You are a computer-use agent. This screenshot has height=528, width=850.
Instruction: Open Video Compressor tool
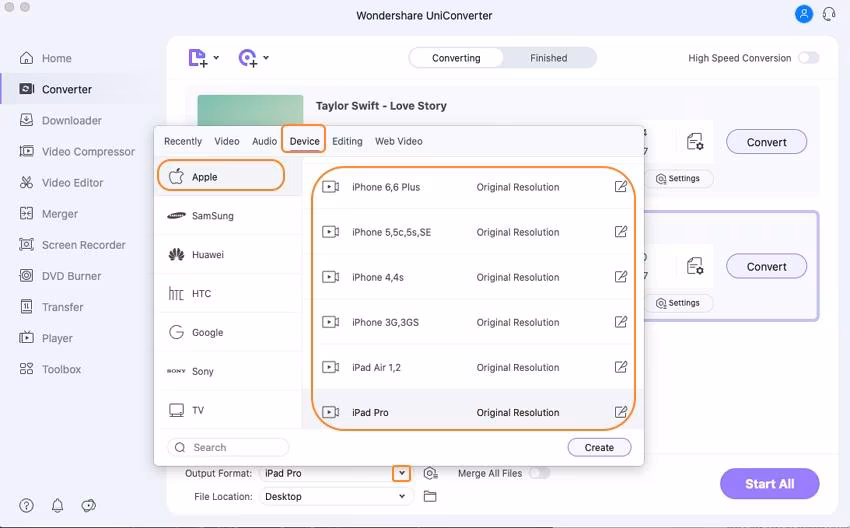77,152
